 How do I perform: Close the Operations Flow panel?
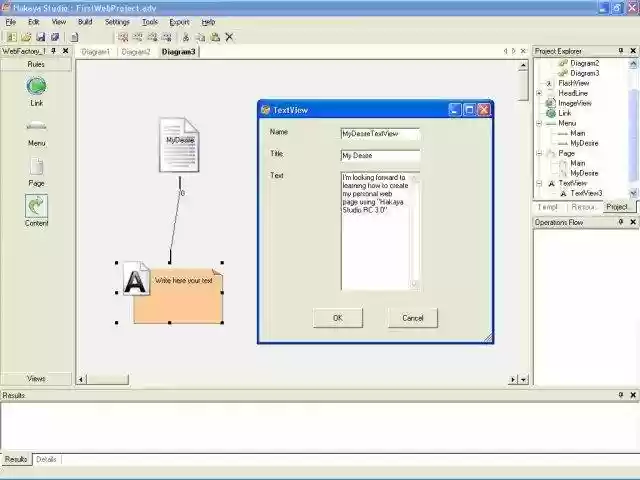click(633, 222)
